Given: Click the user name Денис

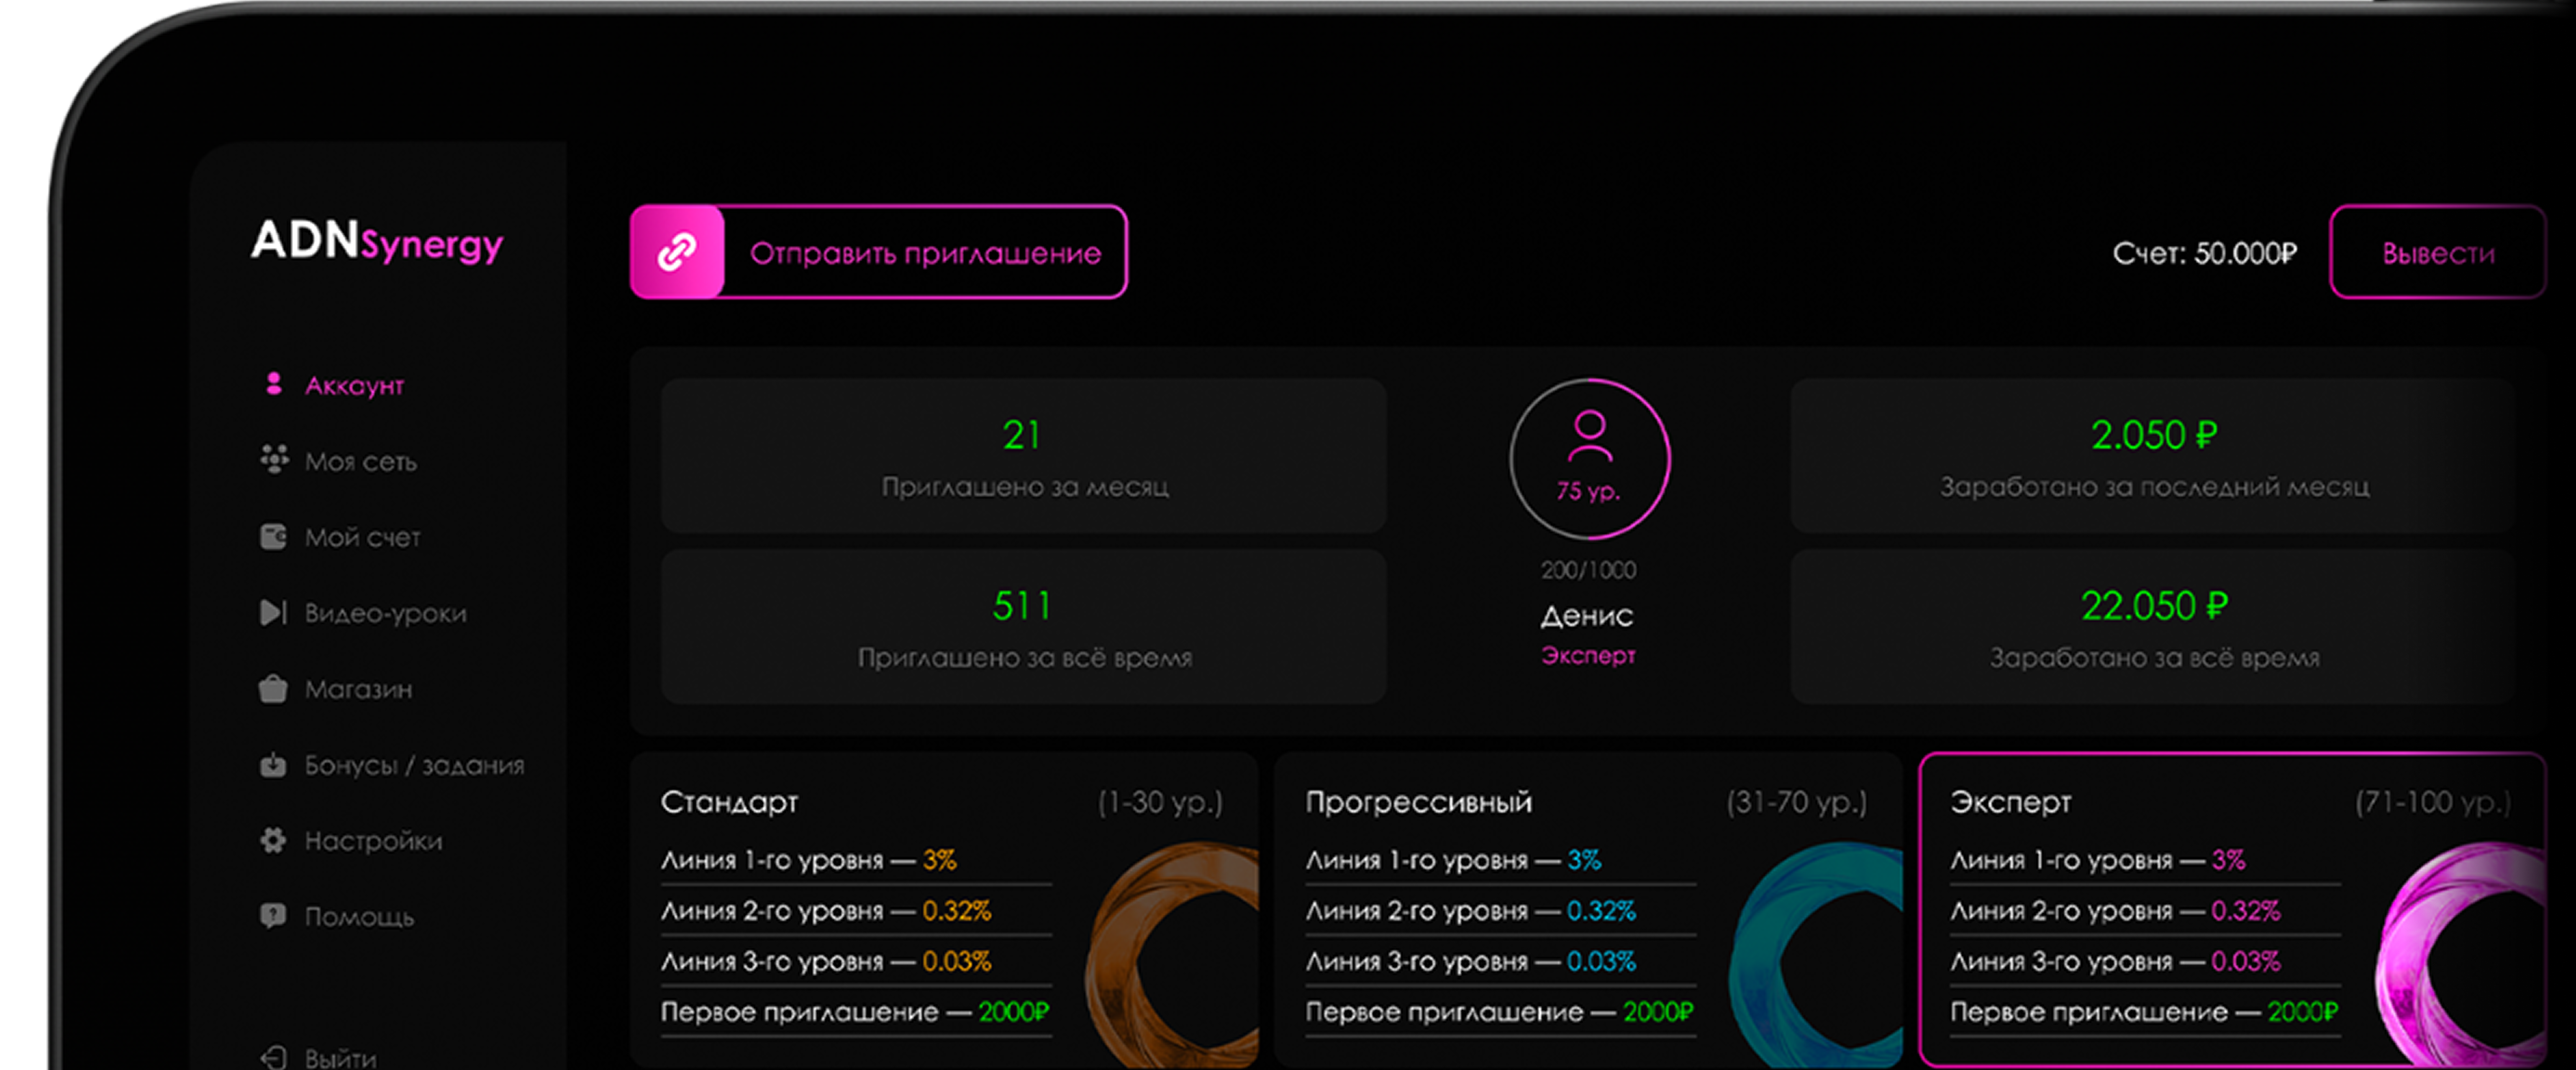Looking at the screenshot, I should (x=1587, y=616).
